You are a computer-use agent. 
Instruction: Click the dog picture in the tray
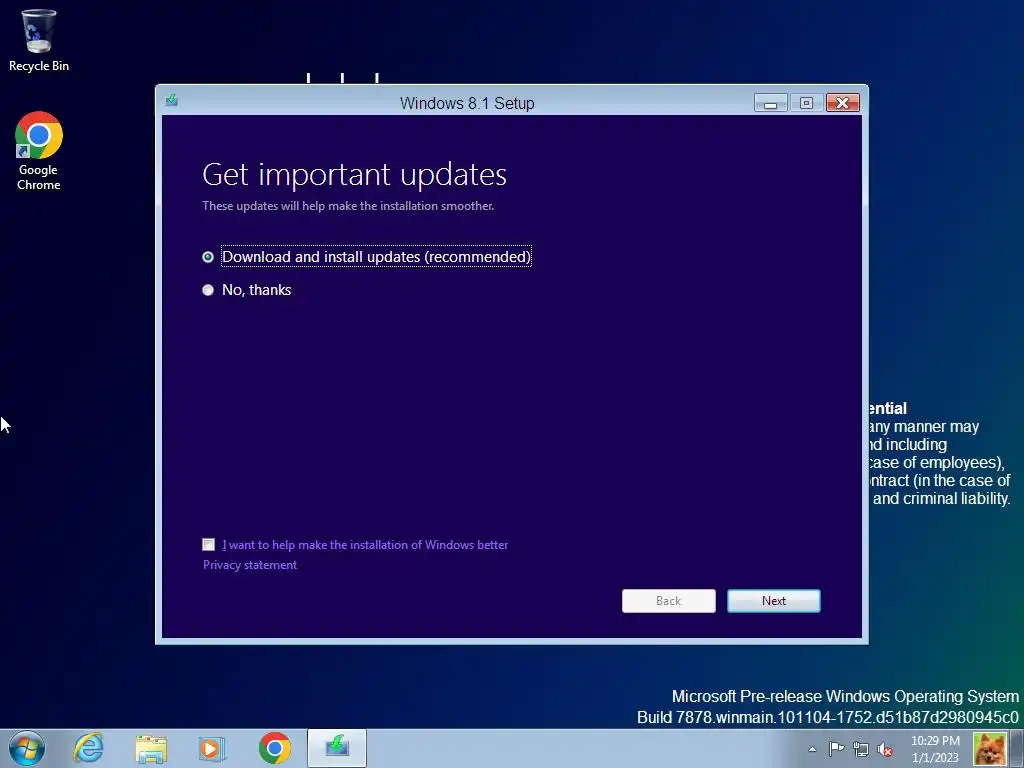click(990, 749)
